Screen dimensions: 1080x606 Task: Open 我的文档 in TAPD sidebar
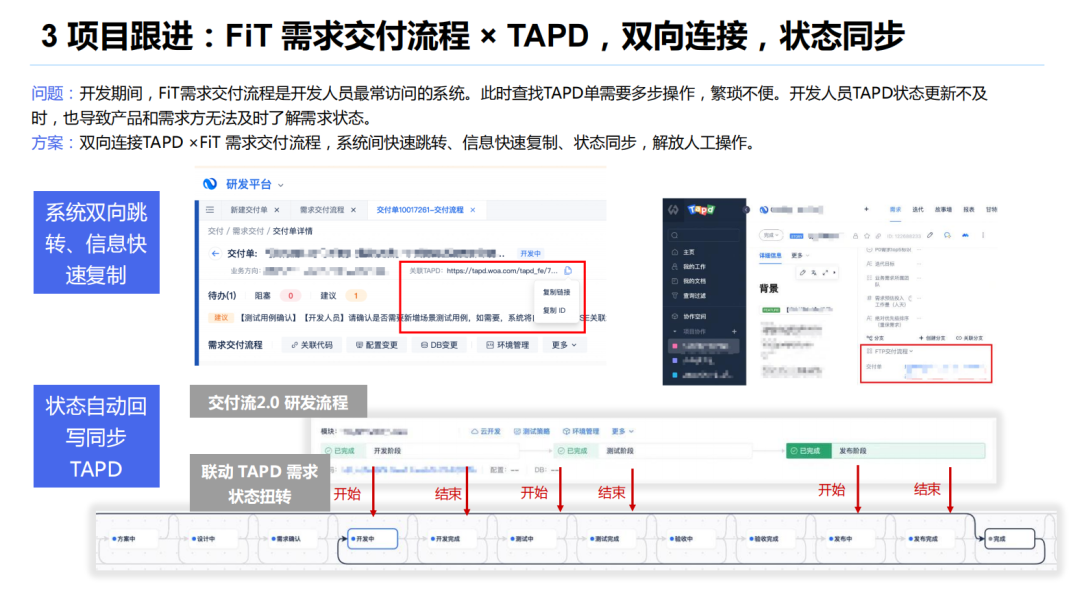689,281
